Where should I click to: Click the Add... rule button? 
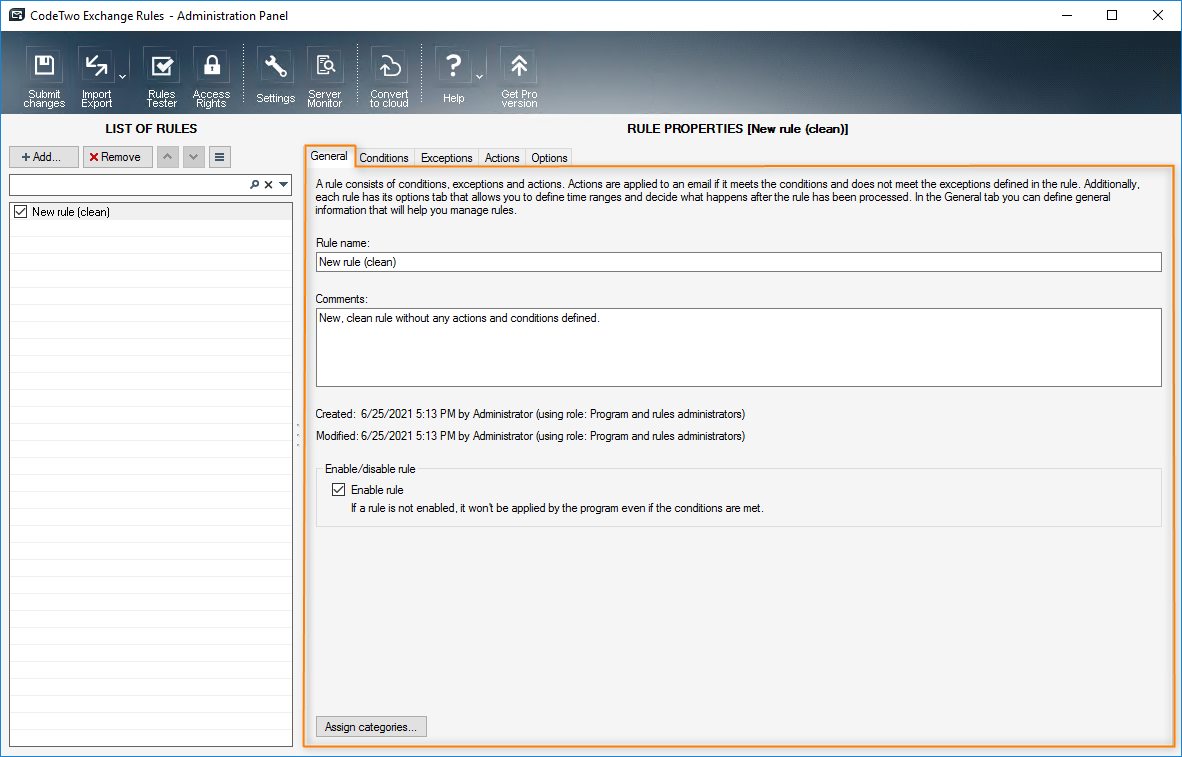pos(44,157)
